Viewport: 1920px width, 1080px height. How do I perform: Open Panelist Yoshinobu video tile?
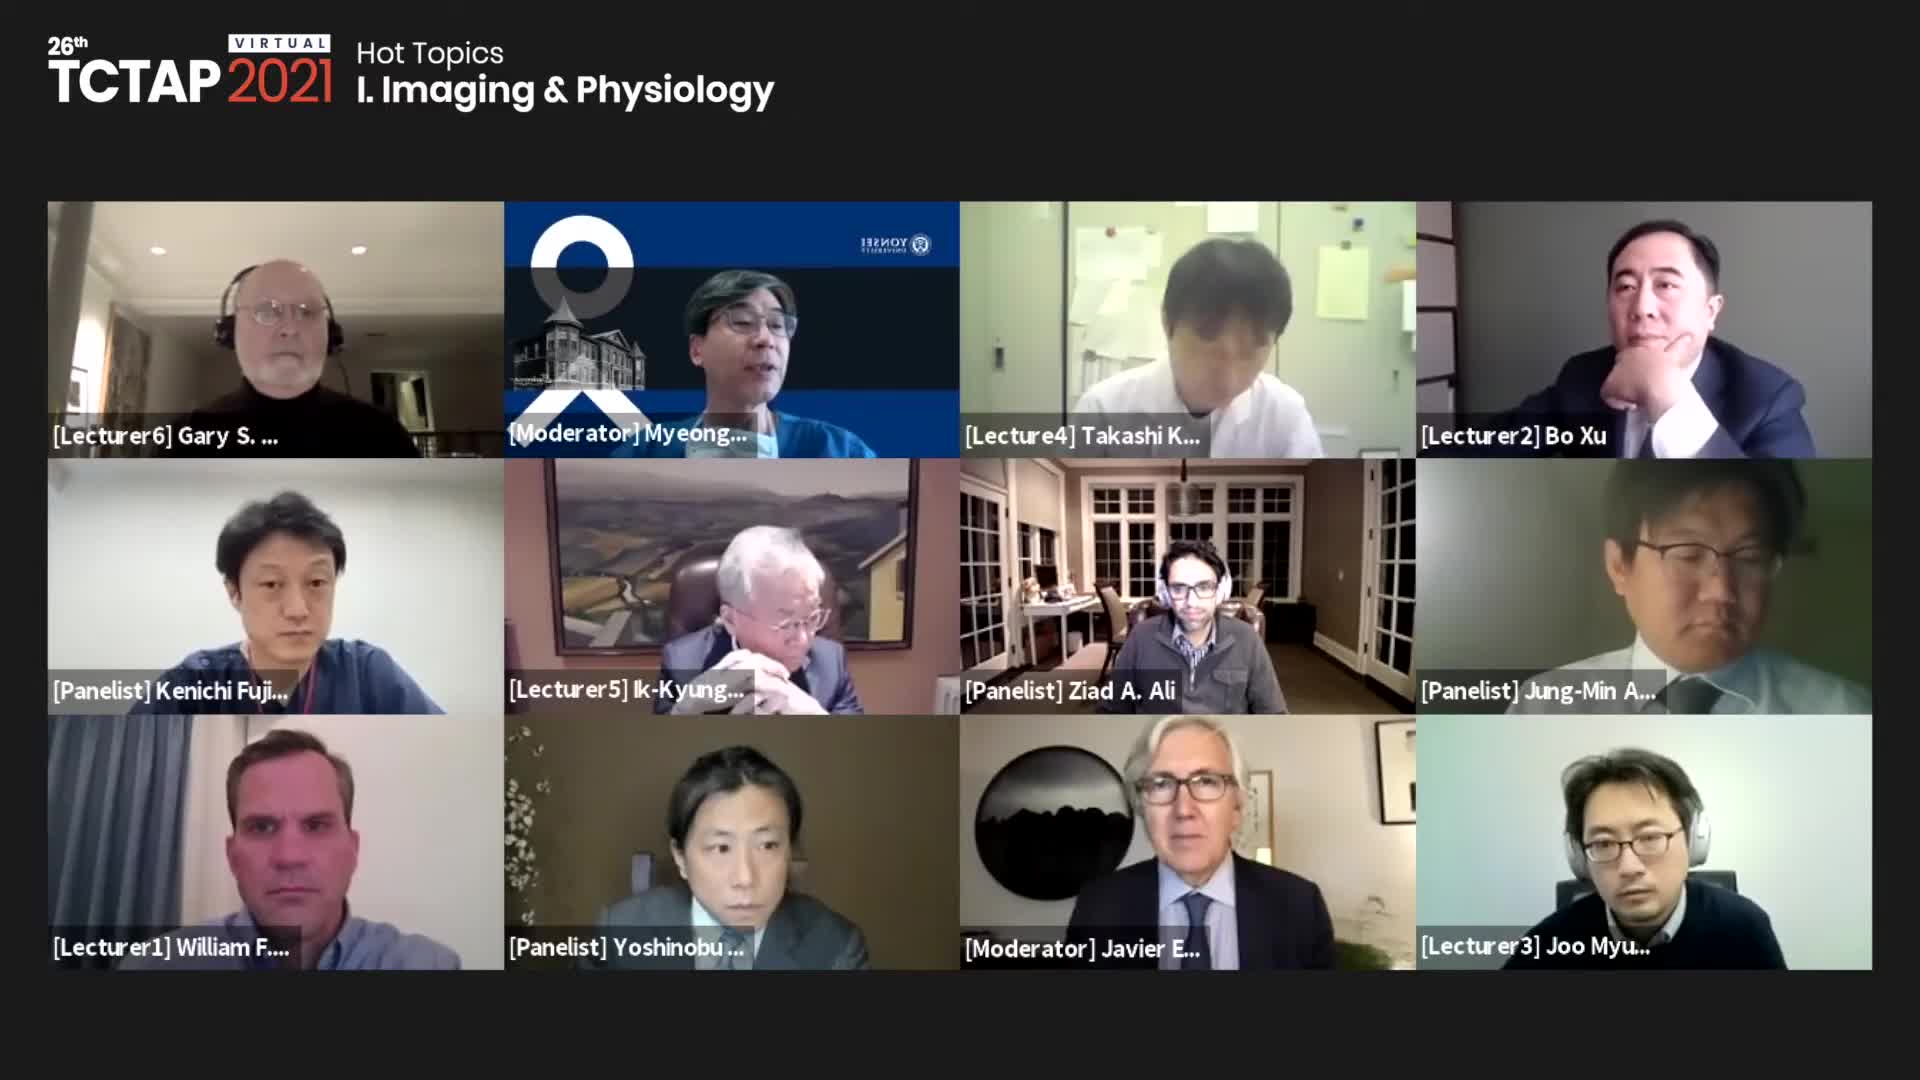coord(732,842)
